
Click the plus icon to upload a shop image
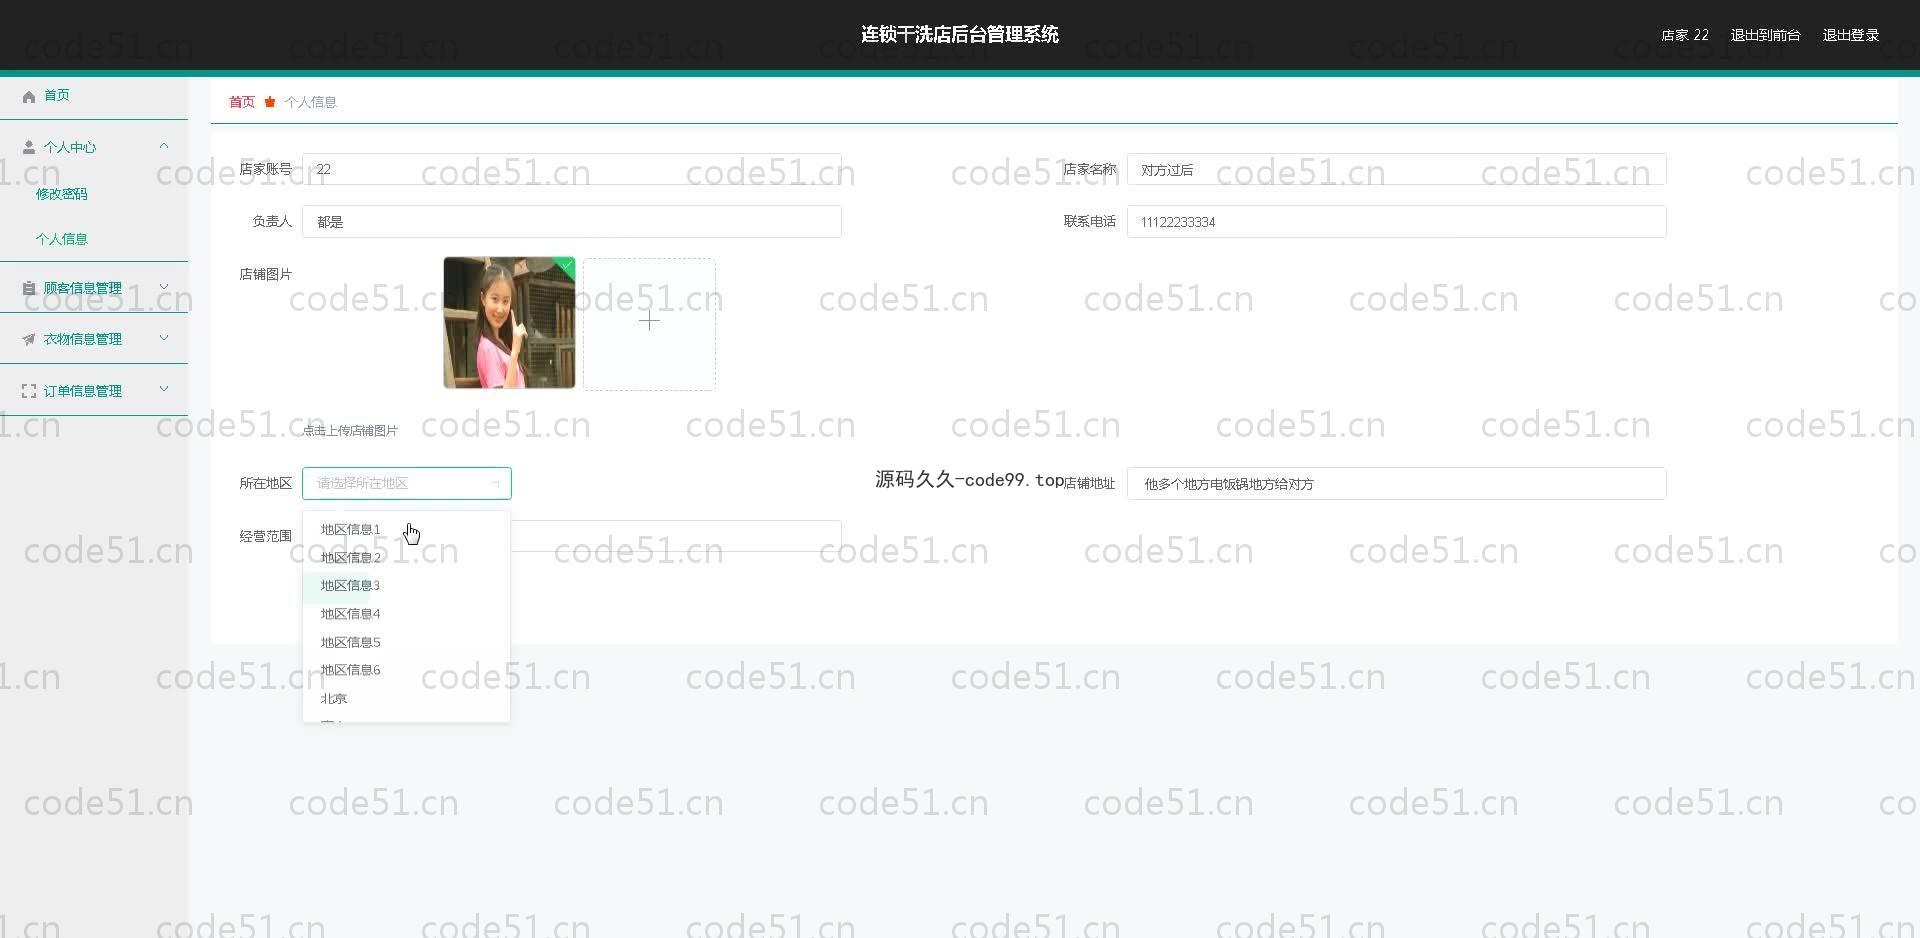click(649, 321)
